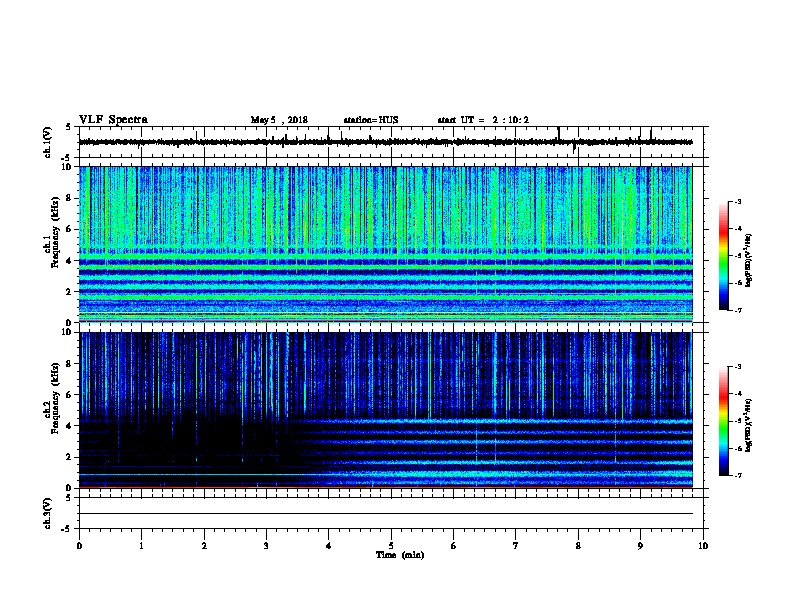Click the "start UT = 2:10:2" label
This screenshot has width=792, height=612.
[483, 120]
